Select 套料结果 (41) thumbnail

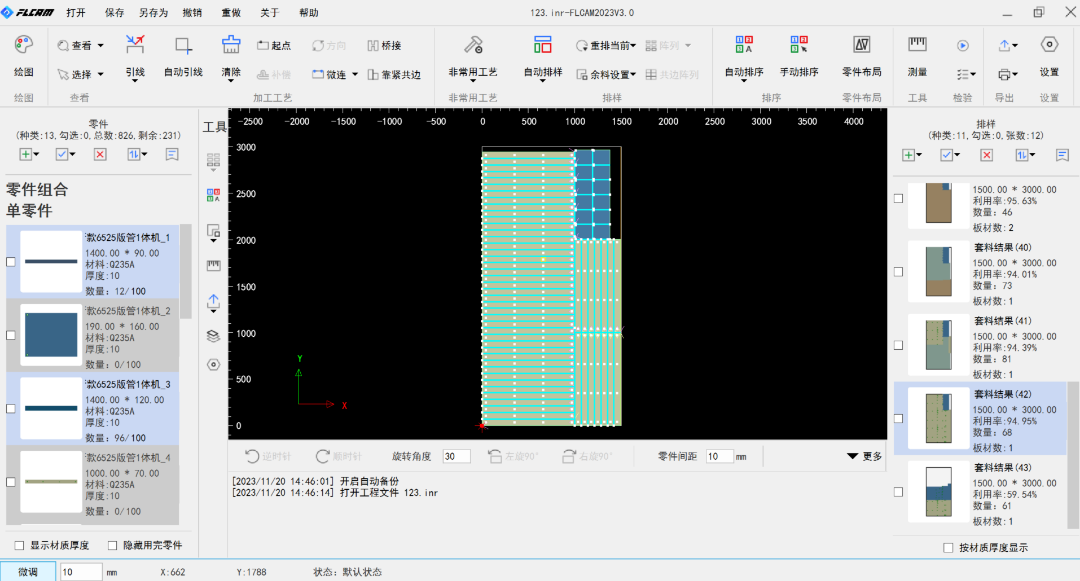point(938,345)
